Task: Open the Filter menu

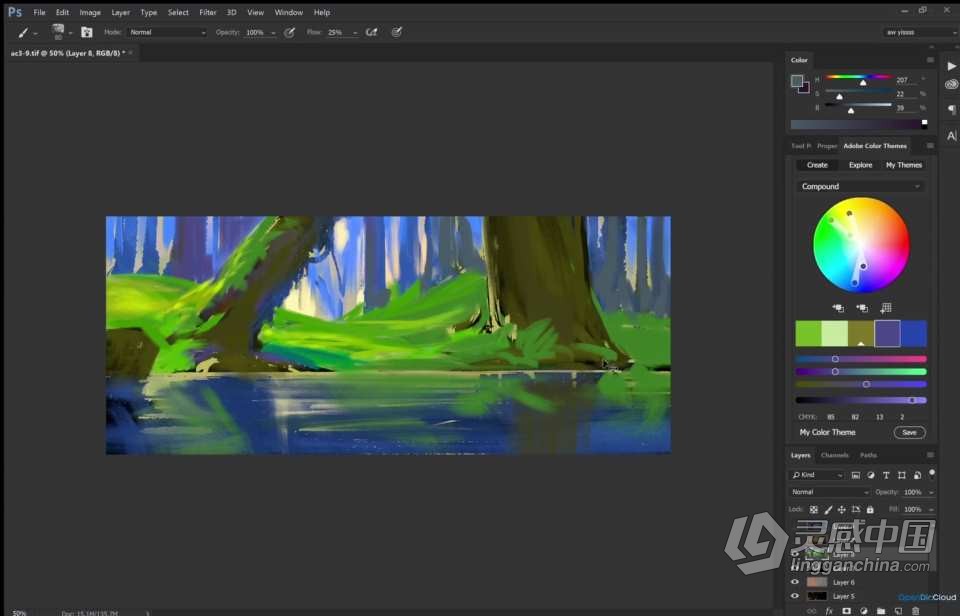Action: (x=208, y=12)
